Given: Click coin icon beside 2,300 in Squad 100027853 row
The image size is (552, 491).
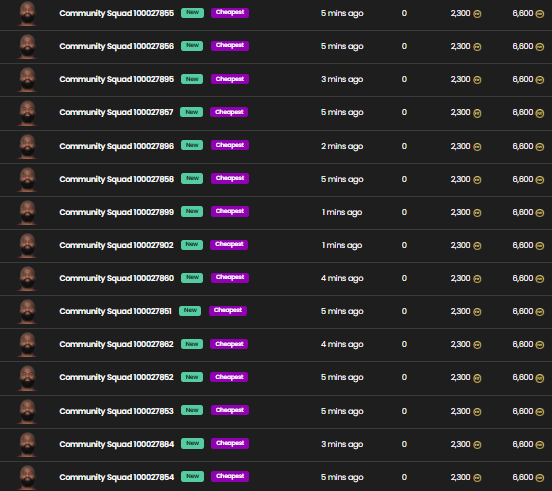Looking at the screenshot, I should (x=477, y=412).
